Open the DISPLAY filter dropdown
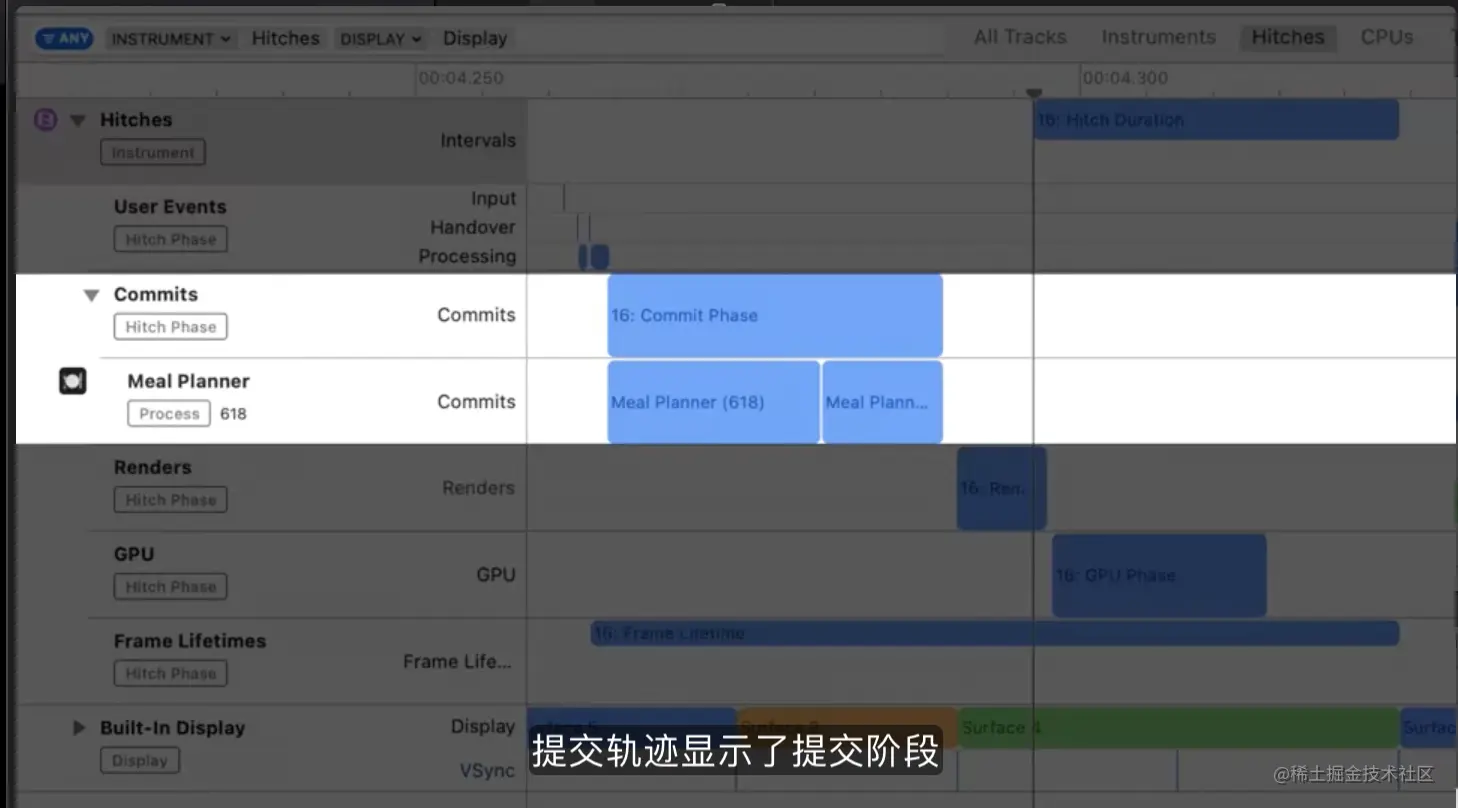 click(380, 38)
